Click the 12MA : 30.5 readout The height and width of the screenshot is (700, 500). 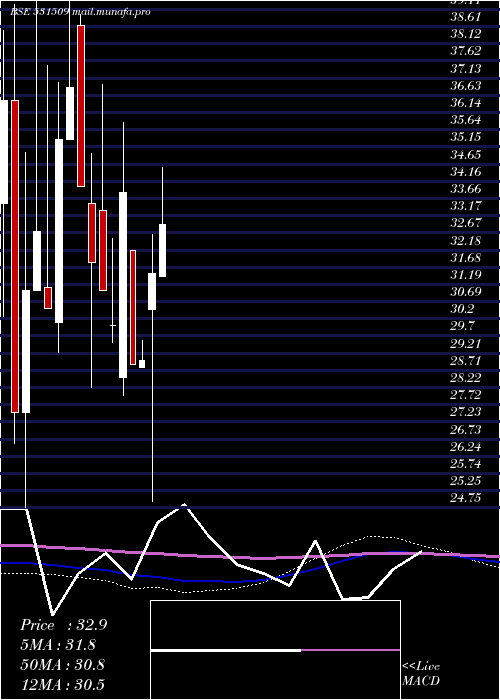tap(62, 685)
